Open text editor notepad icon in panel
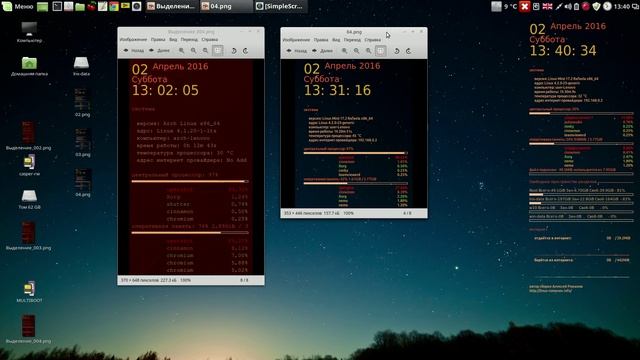 pyautogui.click(x=102, y=6)
